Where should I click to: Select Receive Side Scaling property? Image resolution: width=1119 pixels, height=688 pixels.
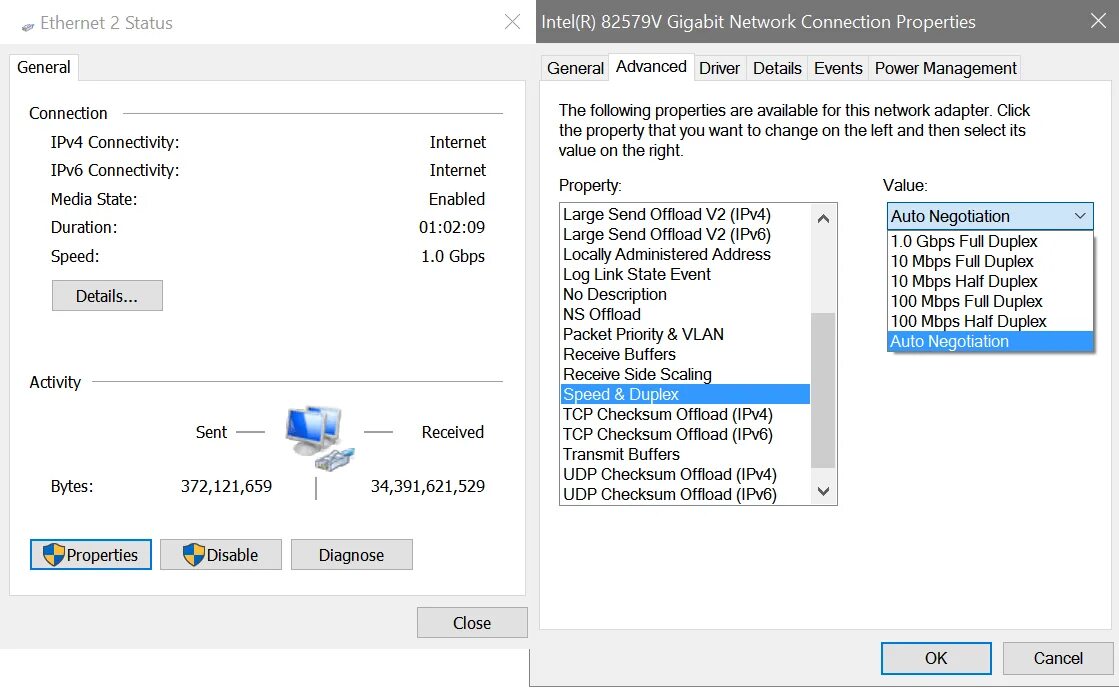[685, 374]
